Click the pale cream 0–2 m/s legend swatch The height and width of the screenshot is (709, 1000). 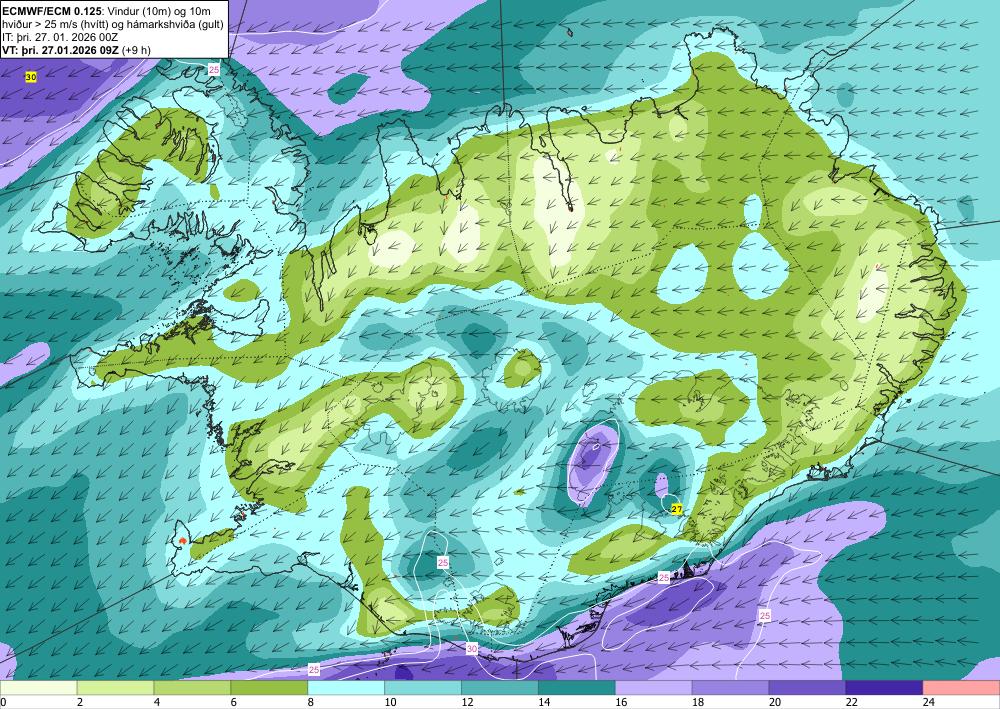click(x=38, y=688)
